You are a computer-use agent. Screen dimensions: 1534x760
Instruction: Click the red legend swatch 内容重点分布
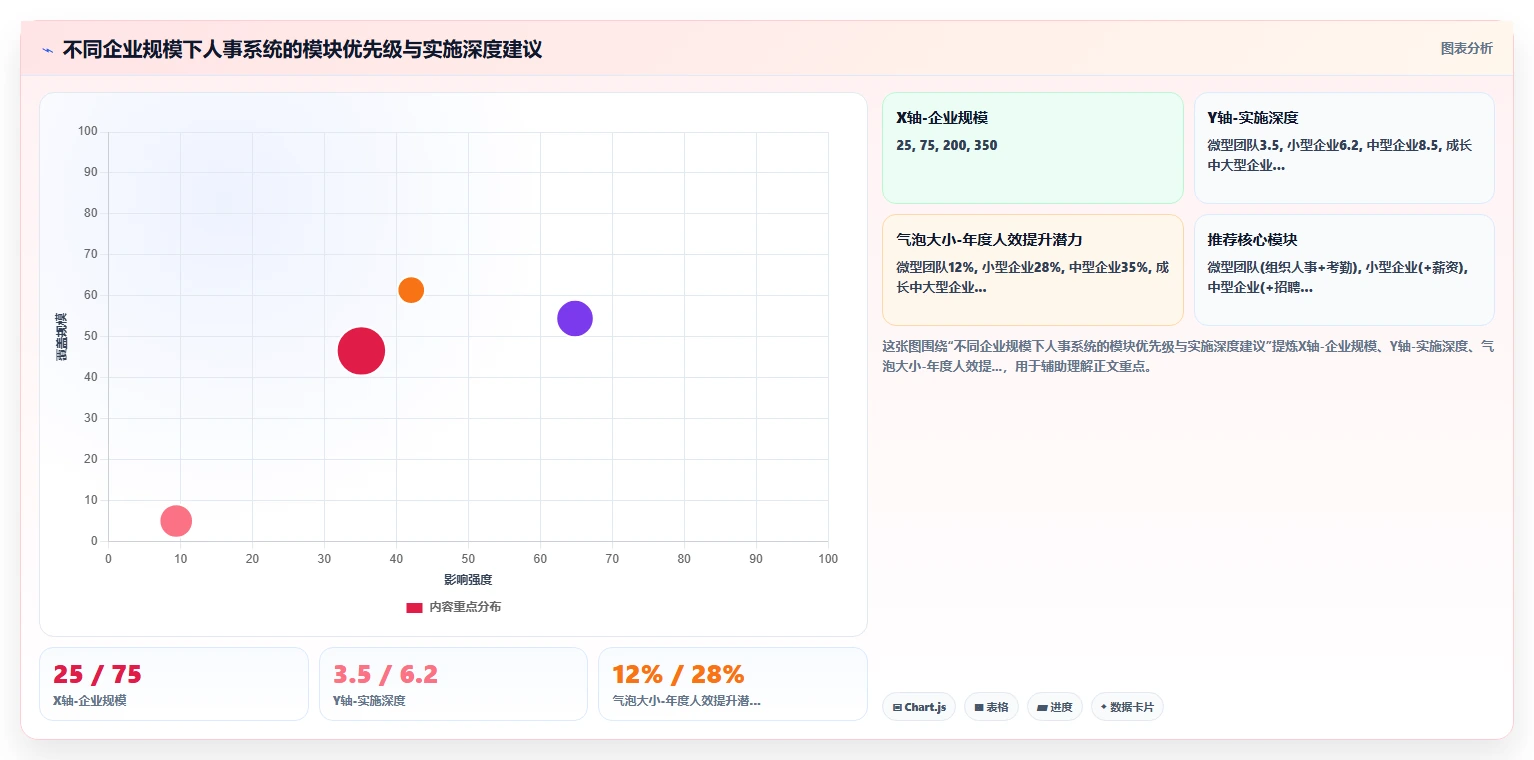[x=414, y=607]
